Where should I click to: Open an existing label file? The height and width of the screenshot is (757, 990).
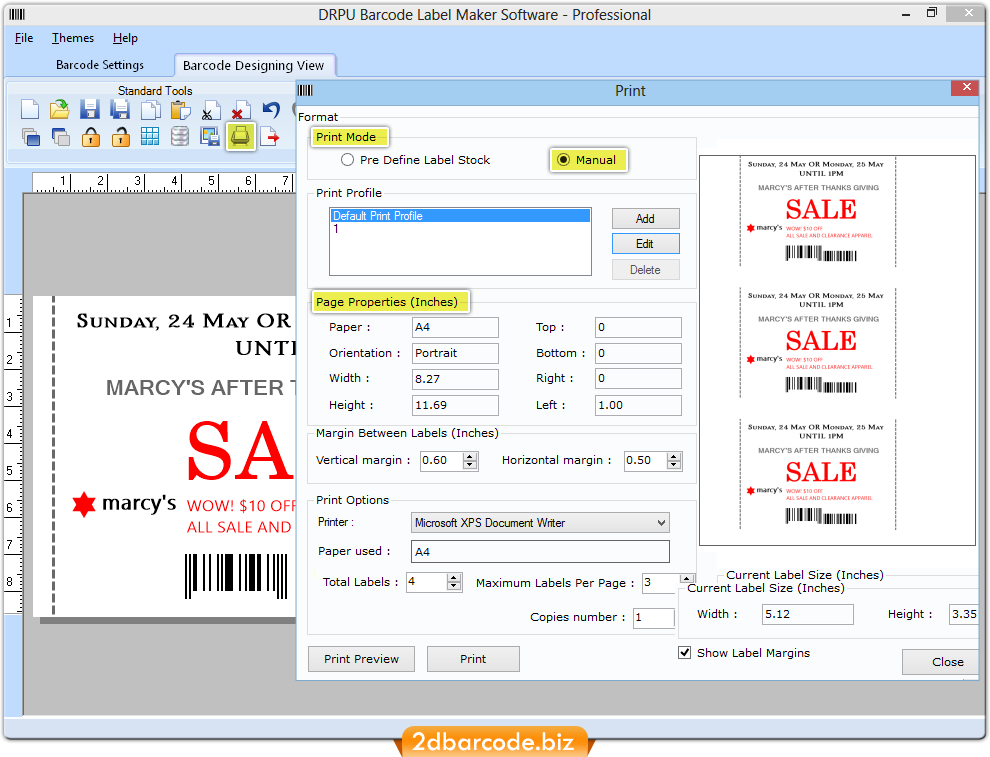point(59,110)
